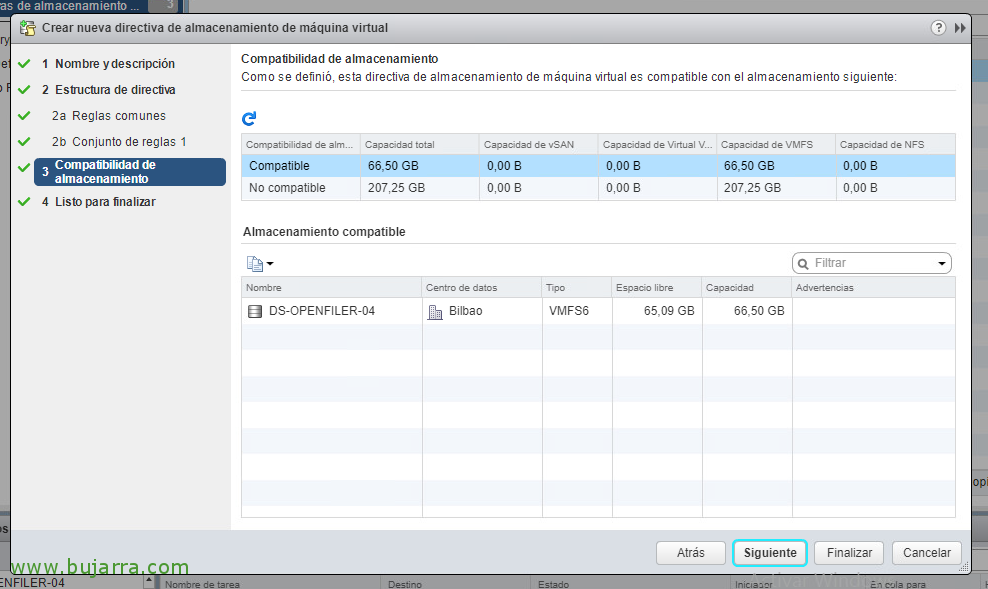Click the Atrás button
This screenshot has width=988, height=589.
690,553
